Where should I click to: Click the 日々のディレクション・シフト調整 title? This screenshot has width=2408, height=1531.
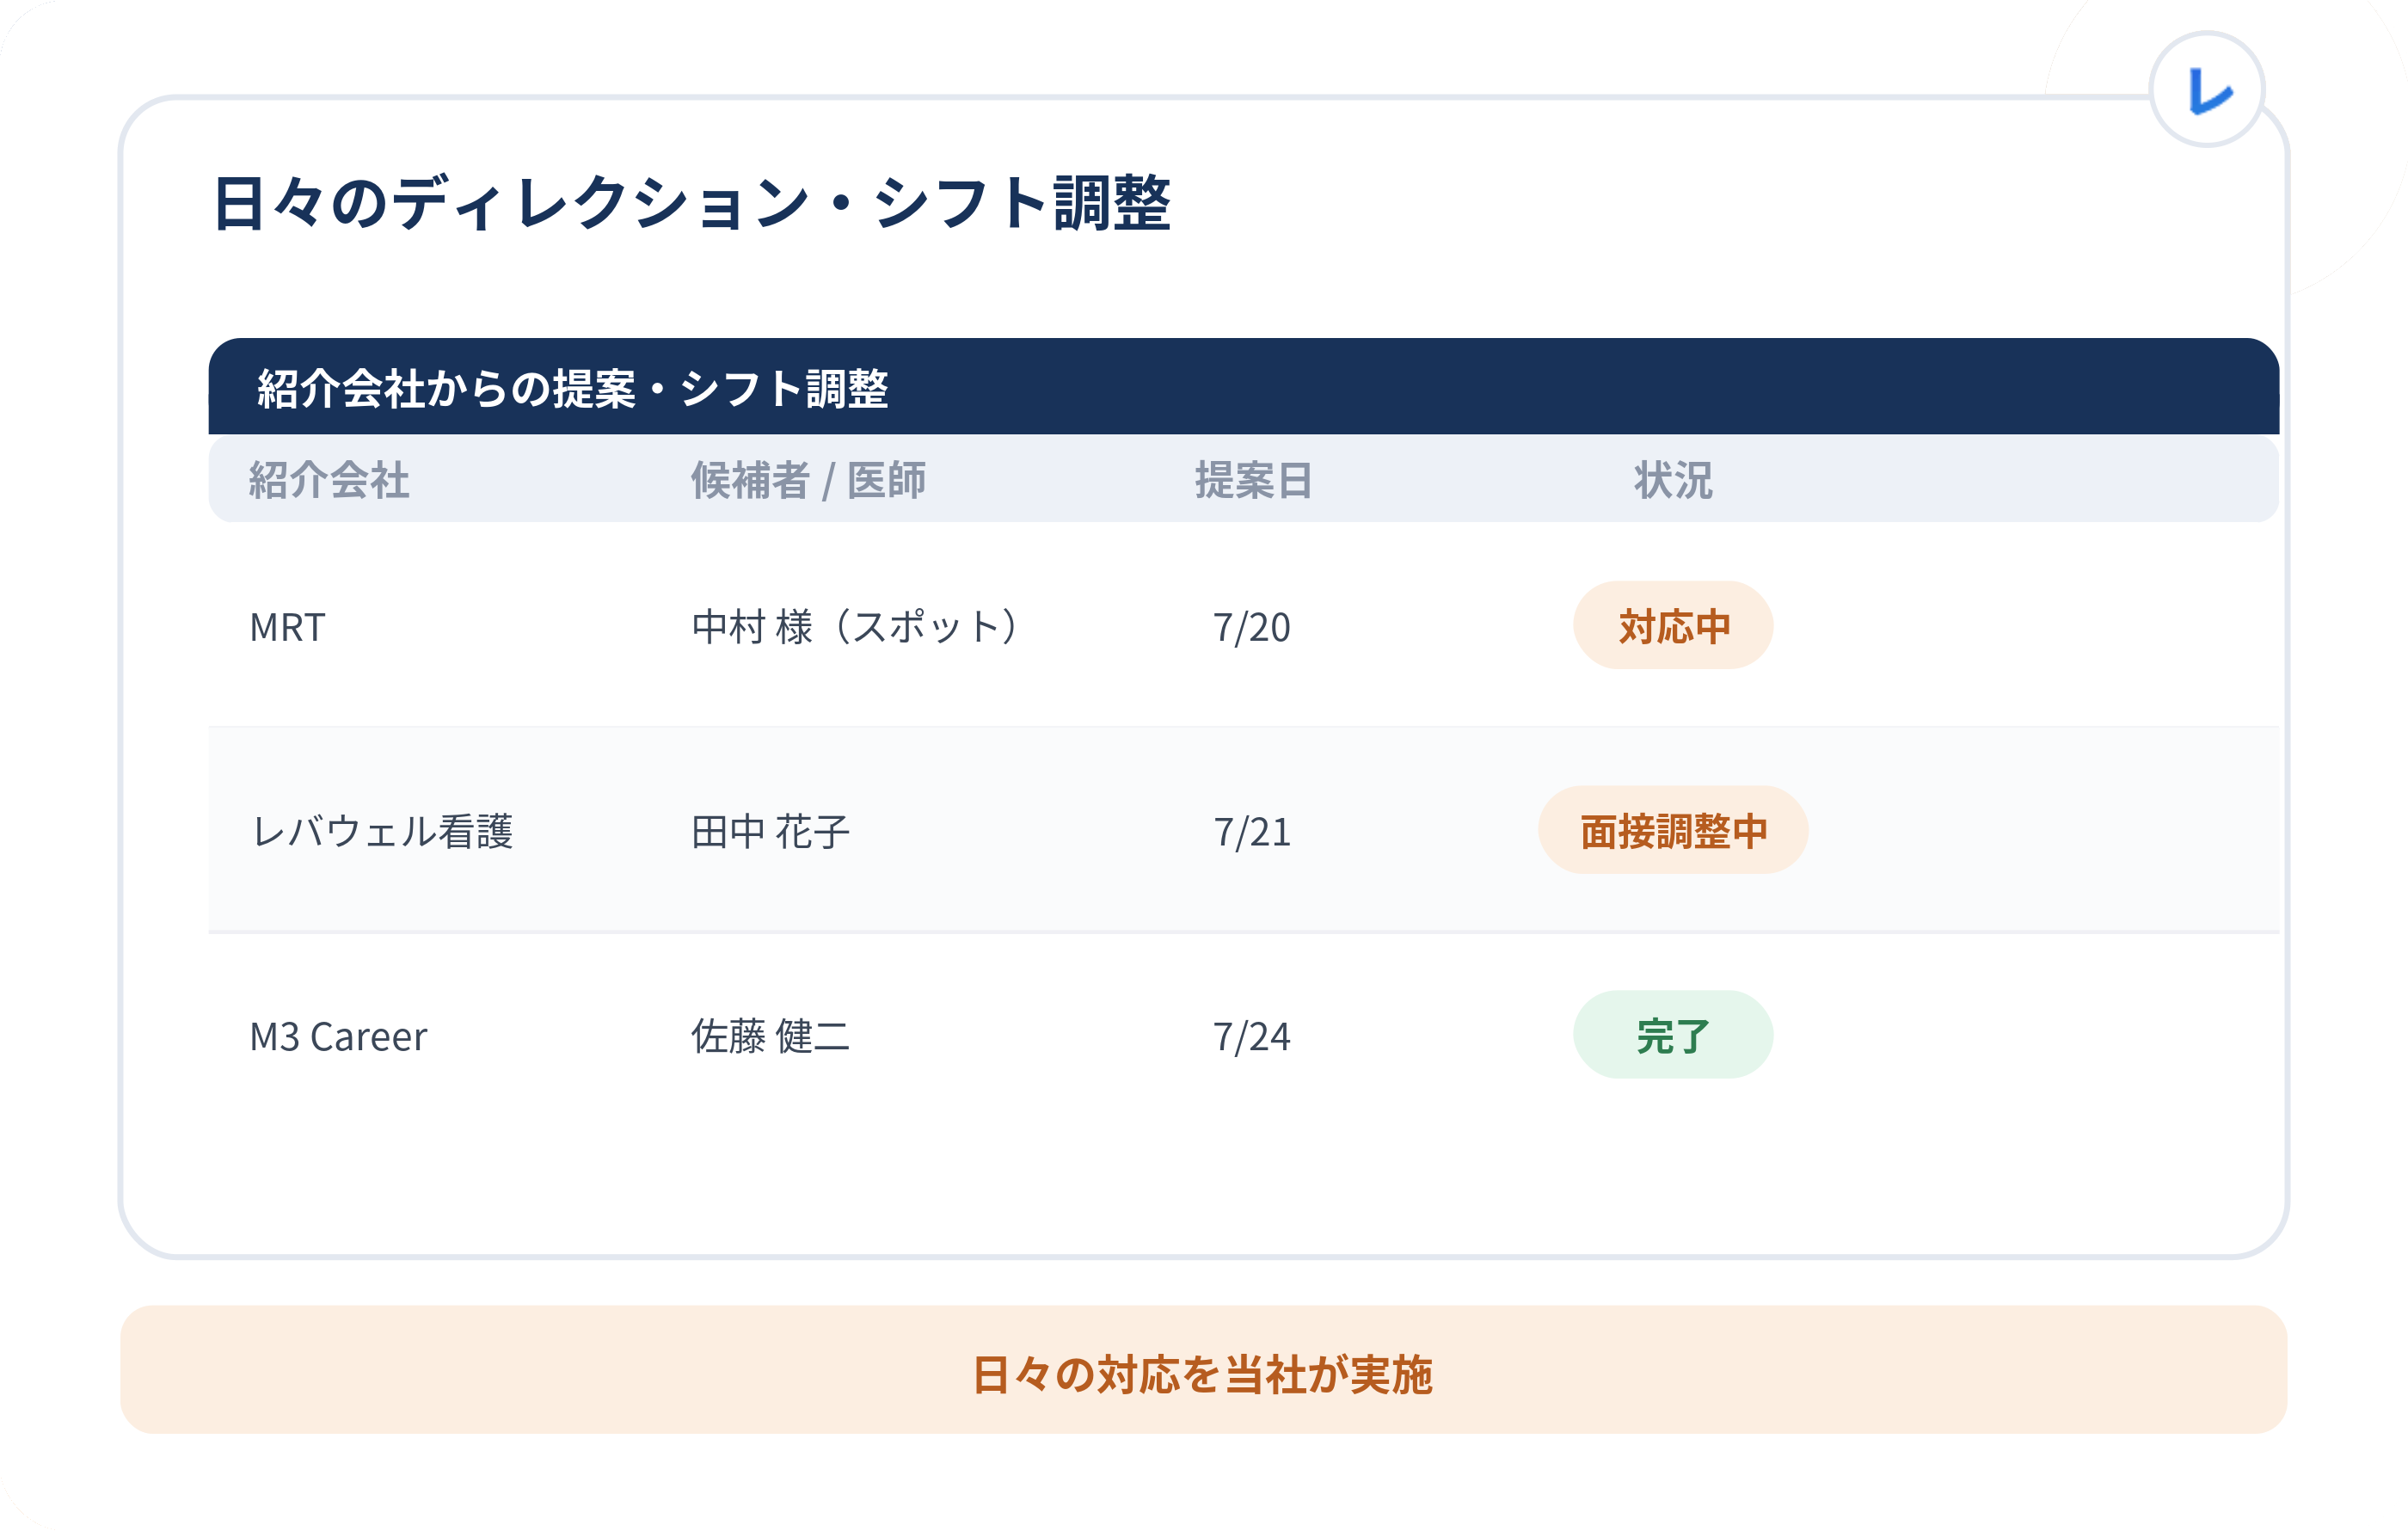coord(691,203)
